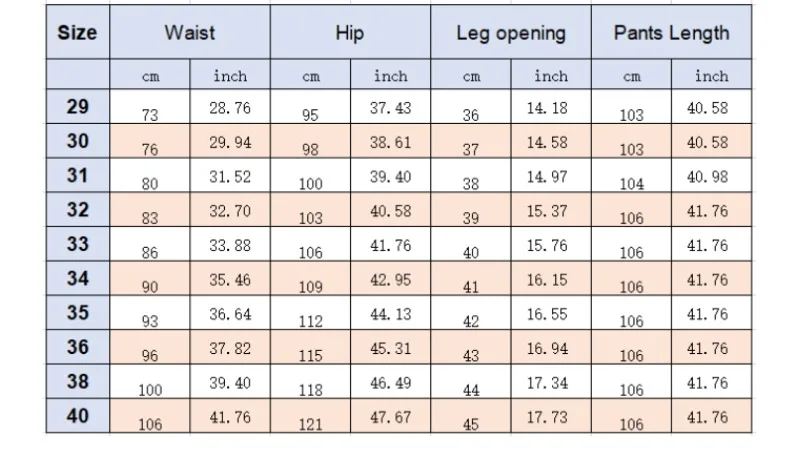Click the Leg opening header
Viewport: 800px width, 472px height.
(511, 33)
